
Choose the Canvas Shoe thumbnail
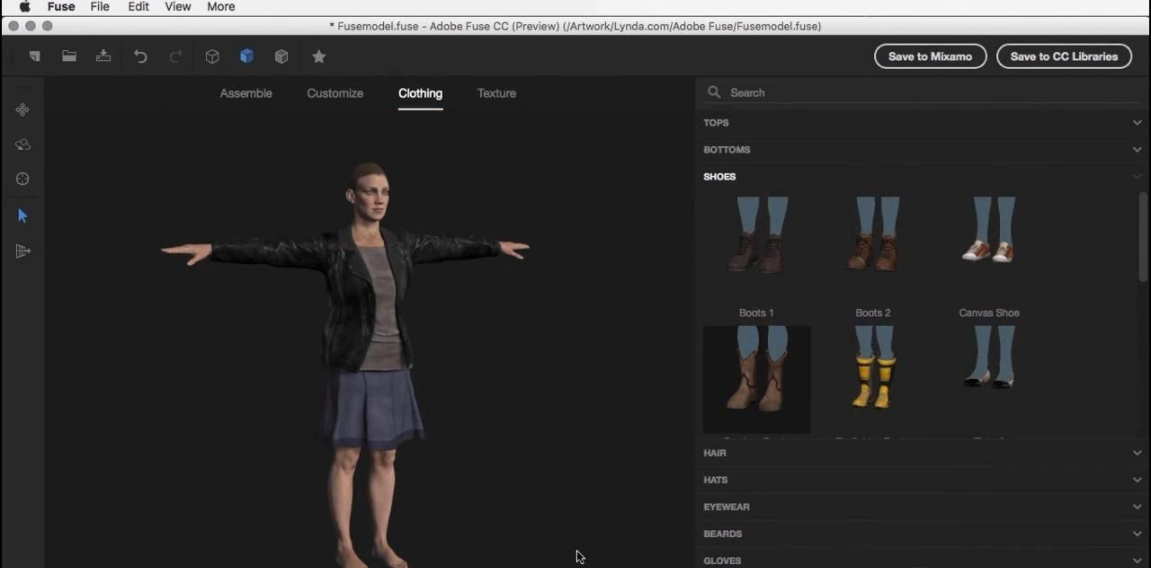(x=988, y=243)
